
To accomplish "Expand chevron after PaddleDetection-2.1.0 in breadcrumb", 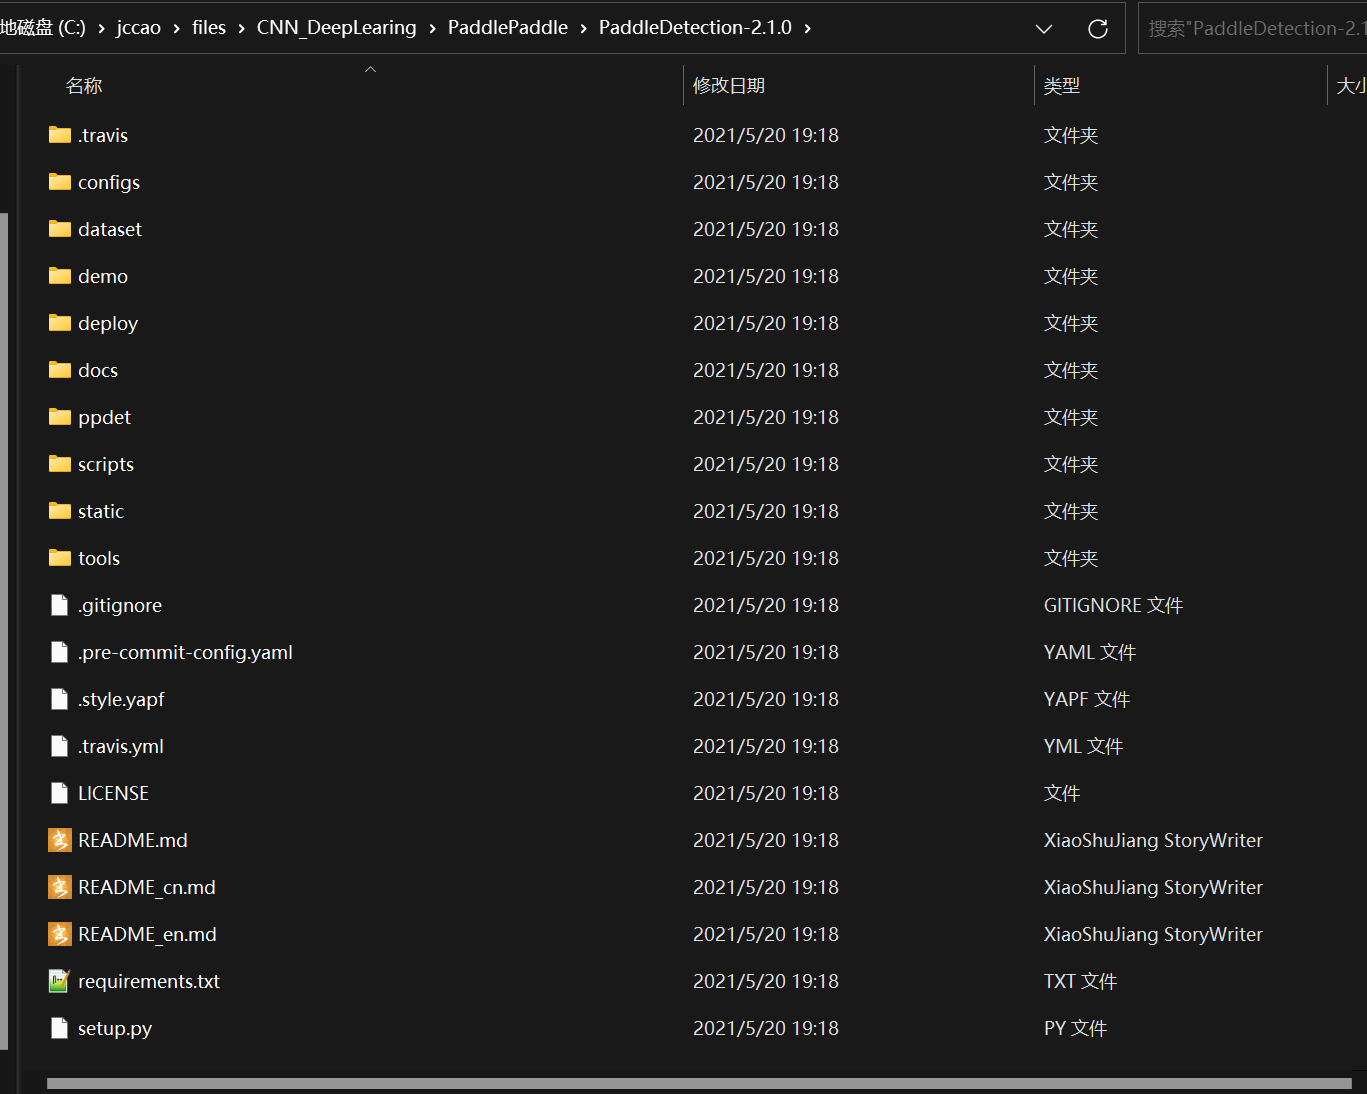I will point(807,29).
